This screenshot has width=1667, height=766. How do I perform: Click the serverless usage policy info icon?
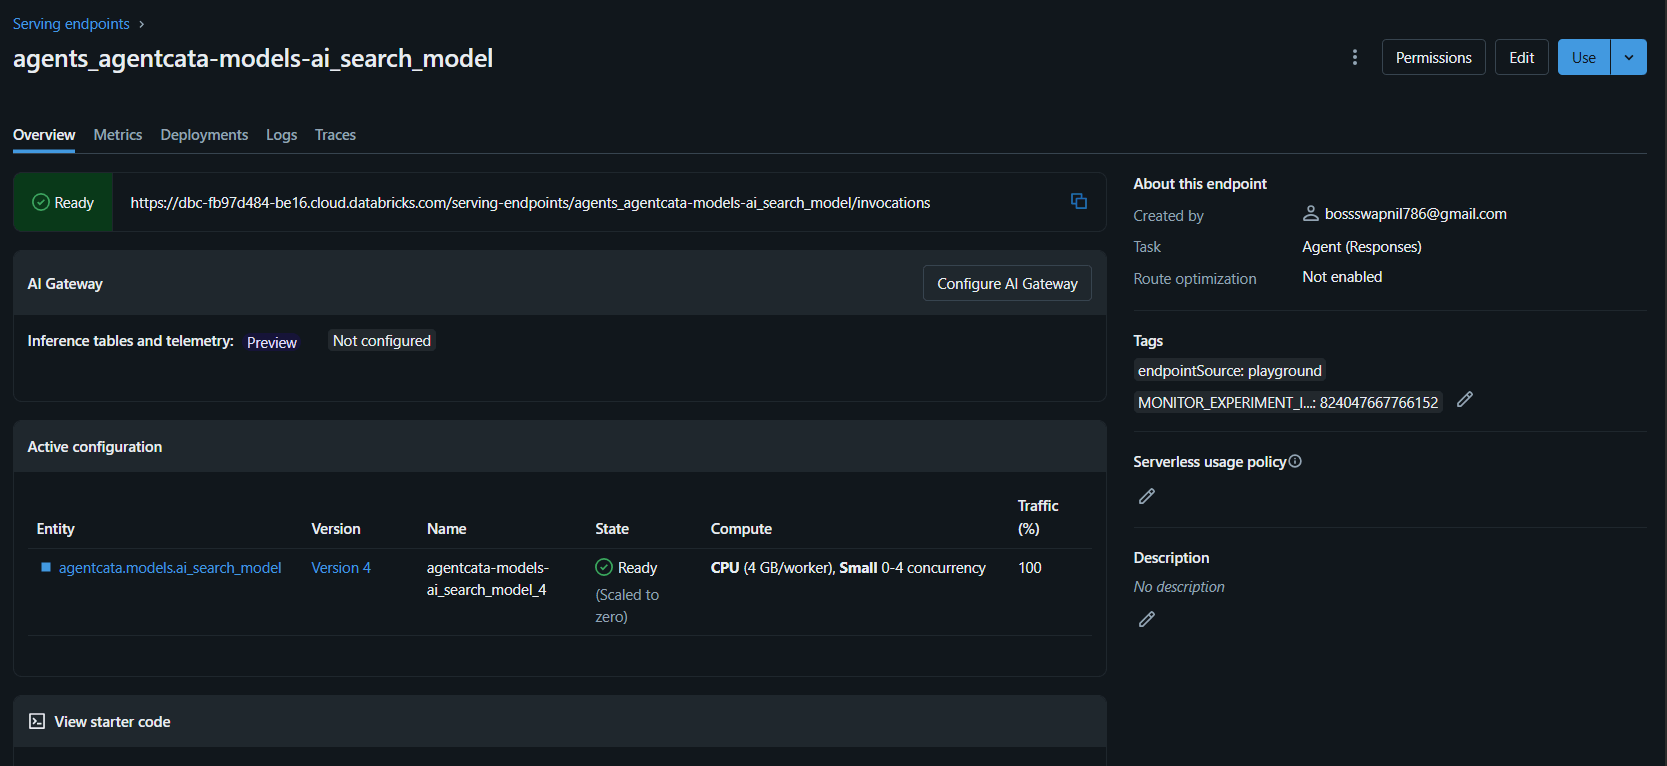point(1295,461)
